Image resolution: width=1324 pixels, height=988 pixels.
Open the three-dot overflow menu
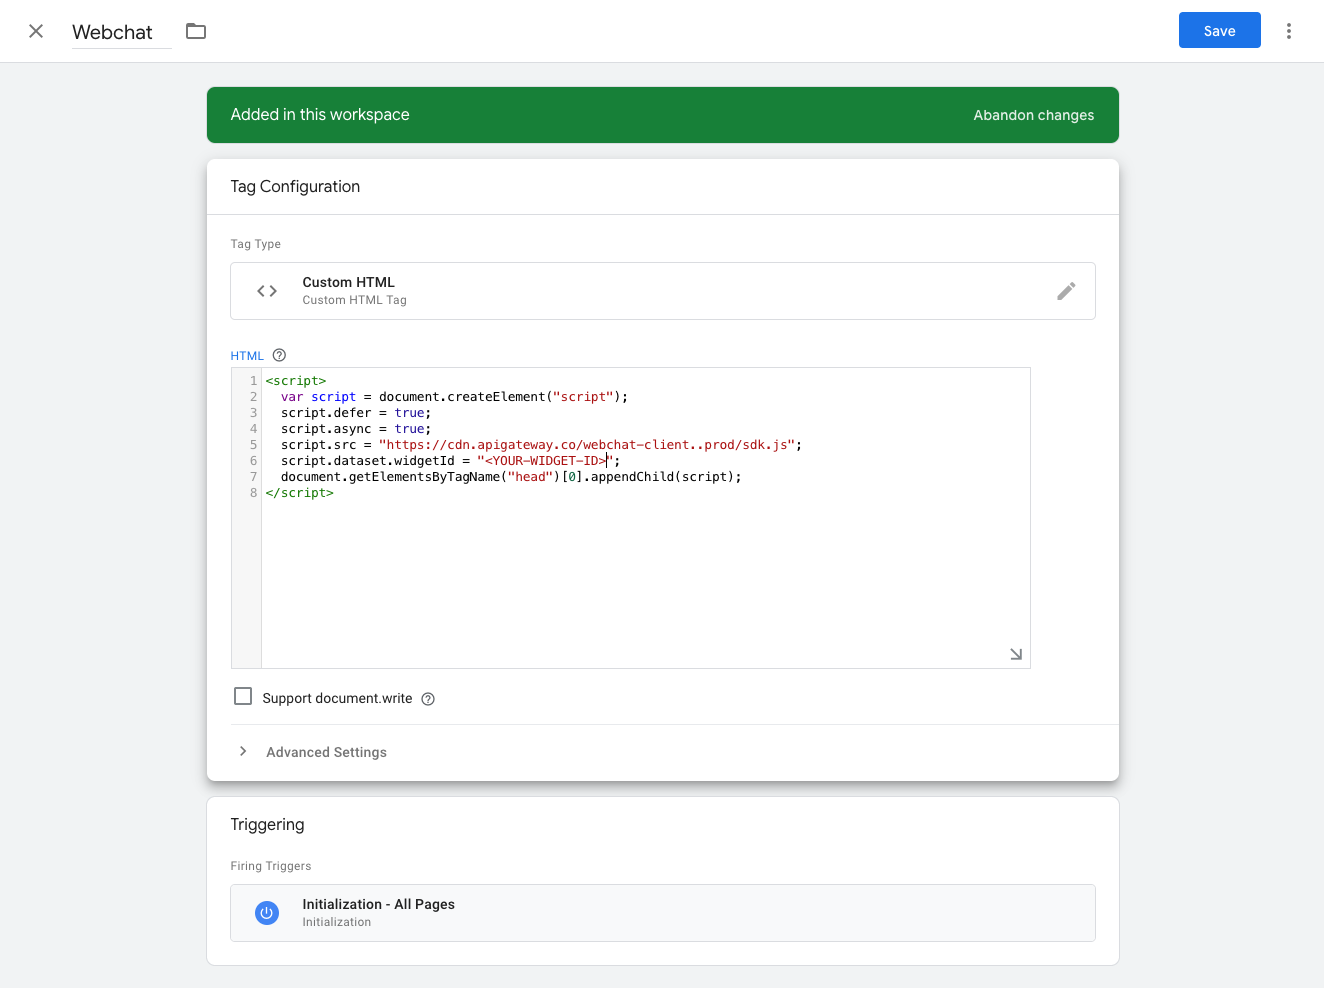(1289, 31)
